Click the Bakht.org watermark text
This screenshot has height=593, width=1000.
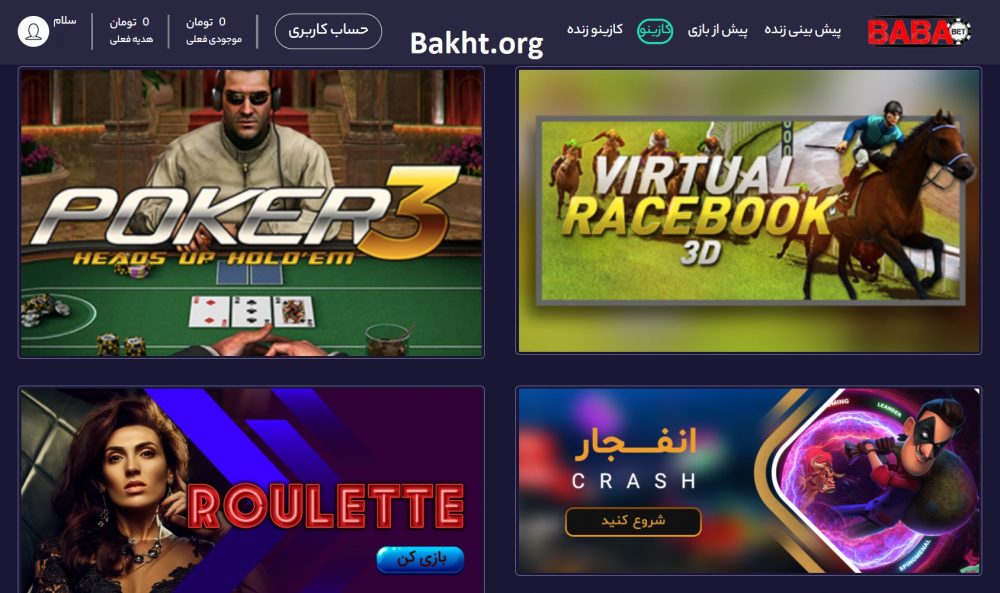pos(476,44)
